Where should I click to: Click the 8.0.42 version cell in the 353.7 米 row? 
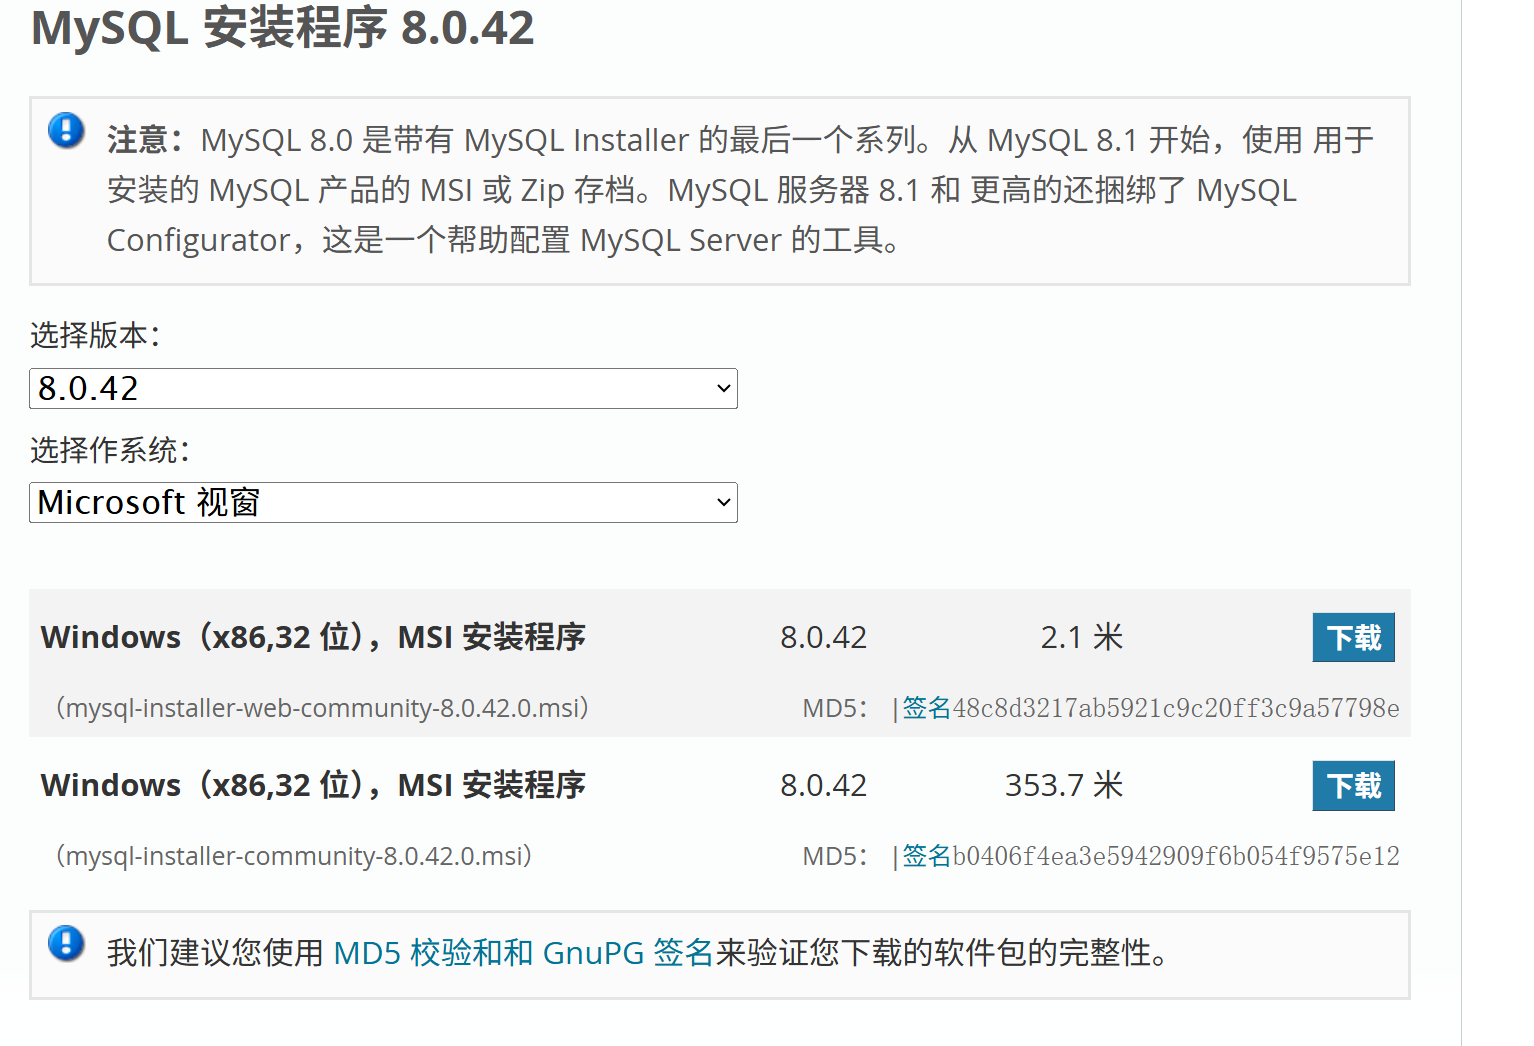[823, 785]
